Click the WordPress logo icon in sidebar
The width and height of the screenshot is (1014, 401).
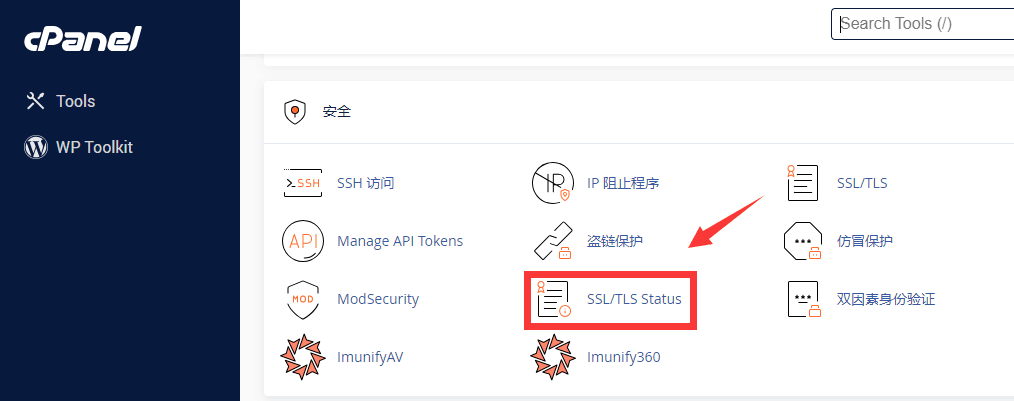[36, 147]
